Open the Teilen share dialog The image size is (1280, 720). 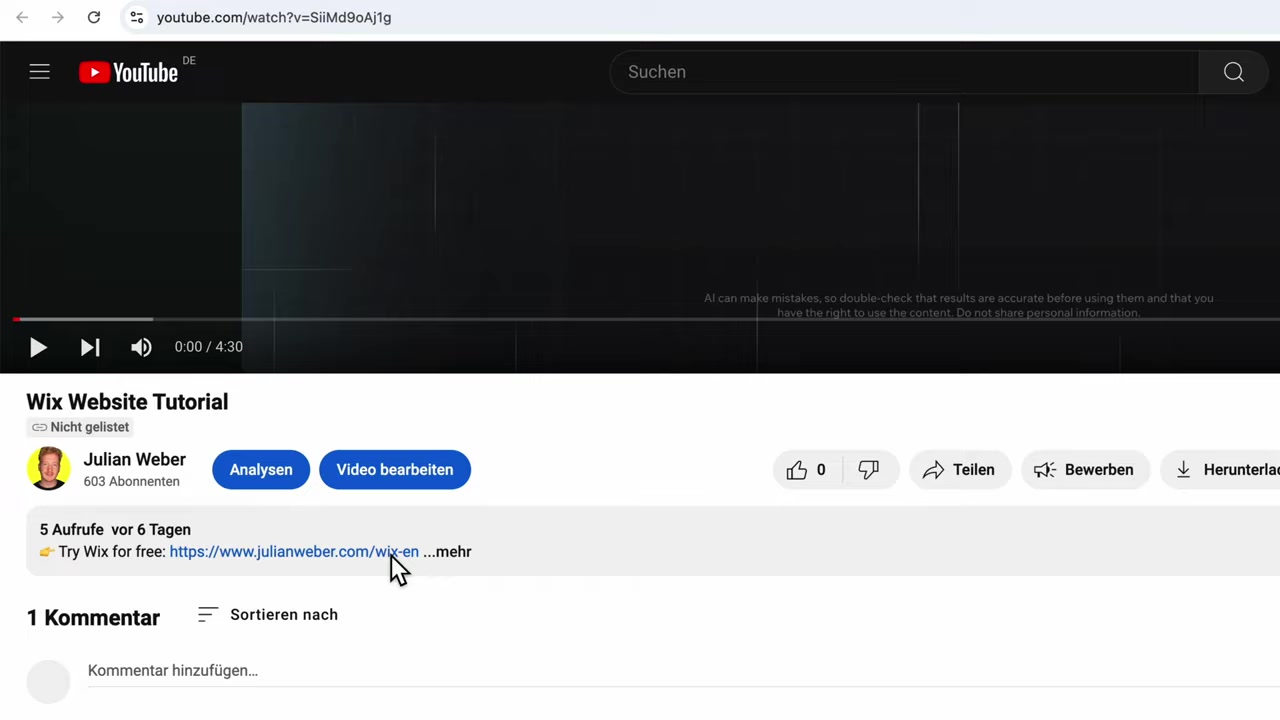pyautogui.click(x=959, y=470)
